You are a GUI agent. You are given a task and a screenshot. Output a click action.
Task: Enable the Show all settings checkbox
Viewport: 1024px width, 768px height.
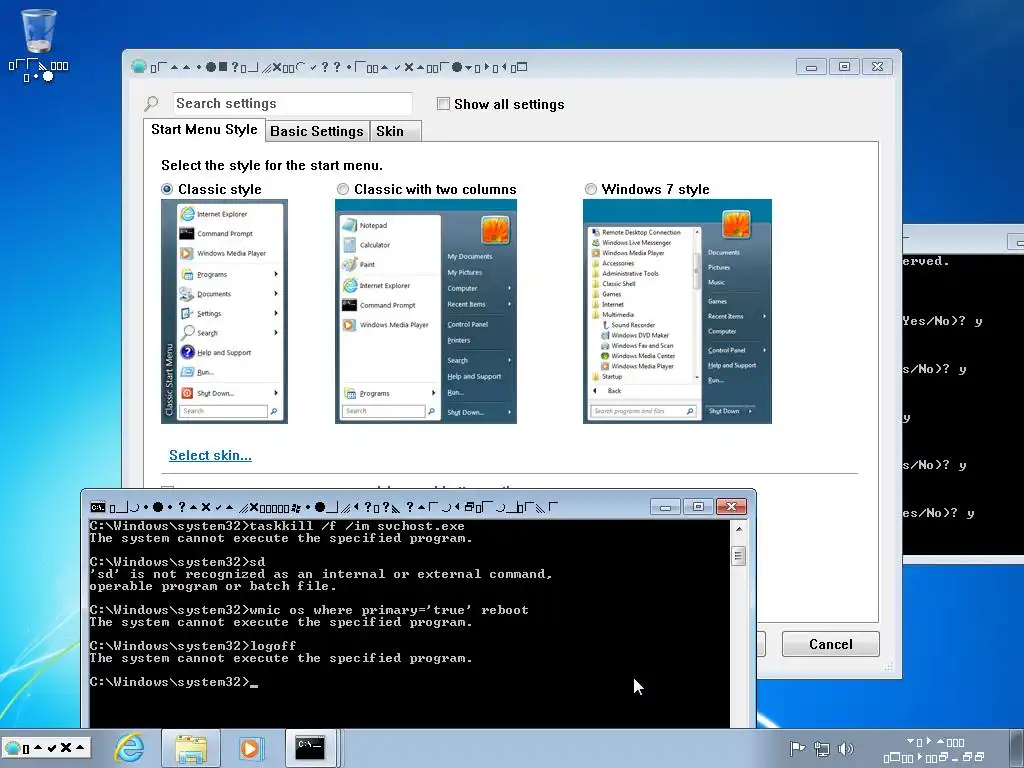(x=443, y=104)
